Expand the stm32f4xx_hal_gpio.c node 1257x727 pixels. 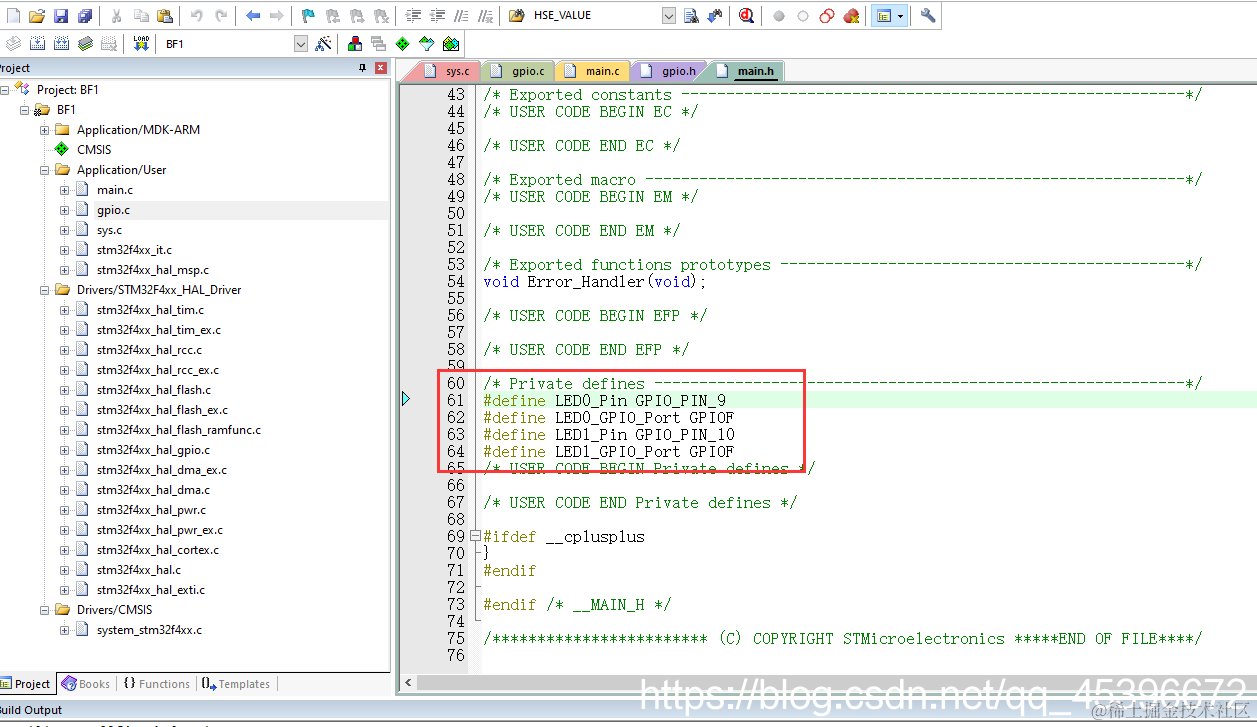tap(65, 450)
